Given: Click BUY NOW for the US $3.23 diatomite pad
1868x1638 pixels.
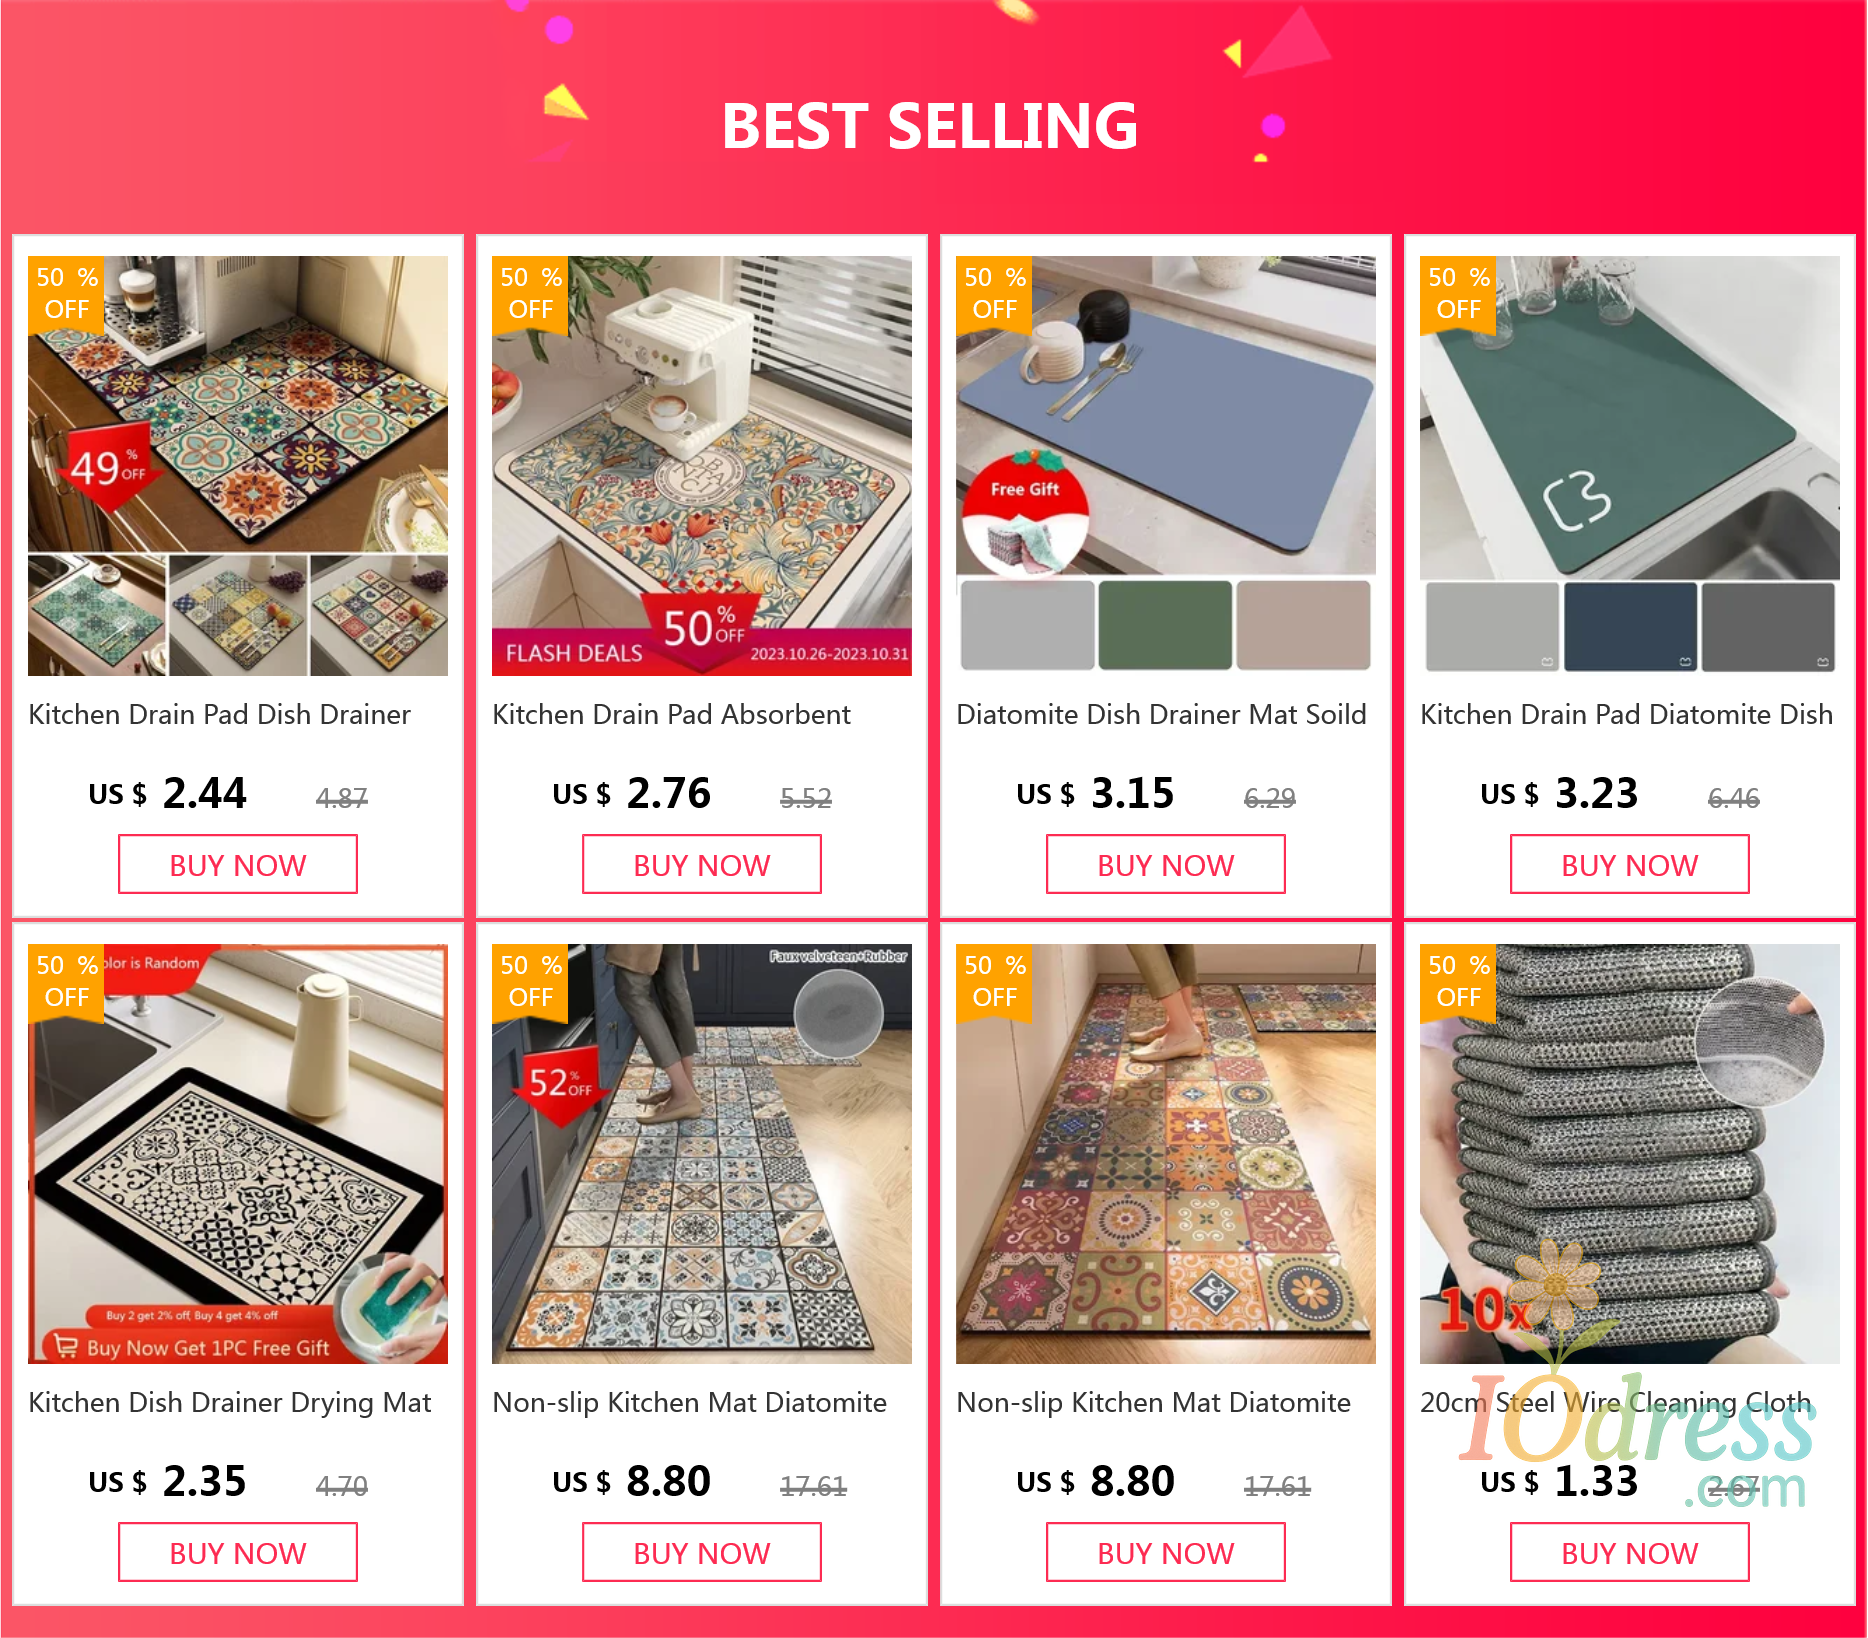Looking at the screenshot, I should coord(1630,864).
